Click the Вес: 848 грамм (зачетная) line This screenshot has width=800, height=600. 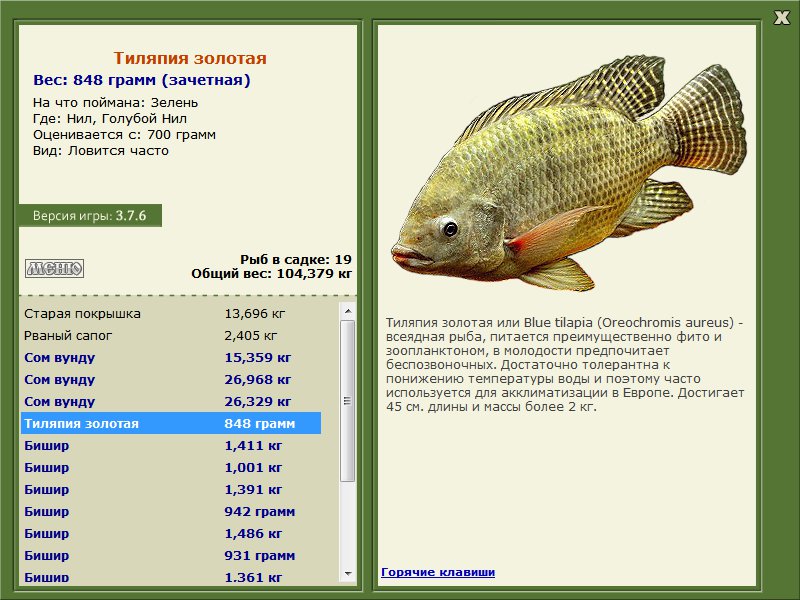pos(142,80)
